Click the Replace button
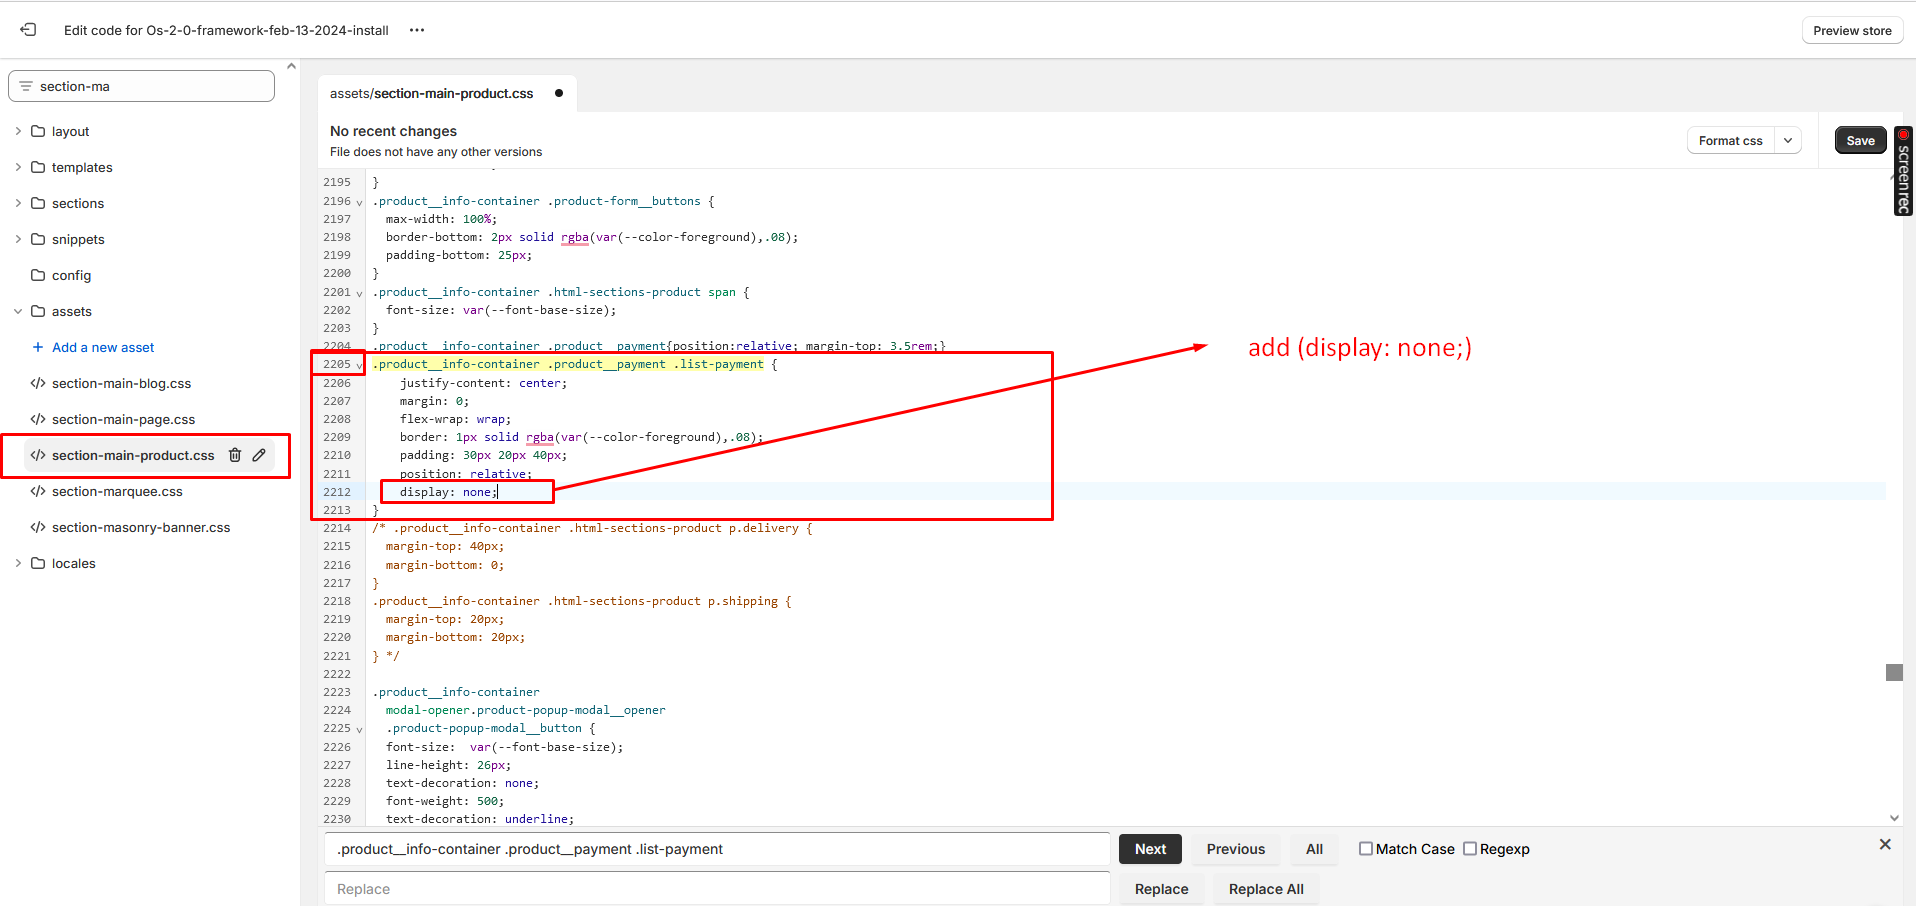Image resolution: width=1916 pixels, height=906 pixels. (1161, 889)
